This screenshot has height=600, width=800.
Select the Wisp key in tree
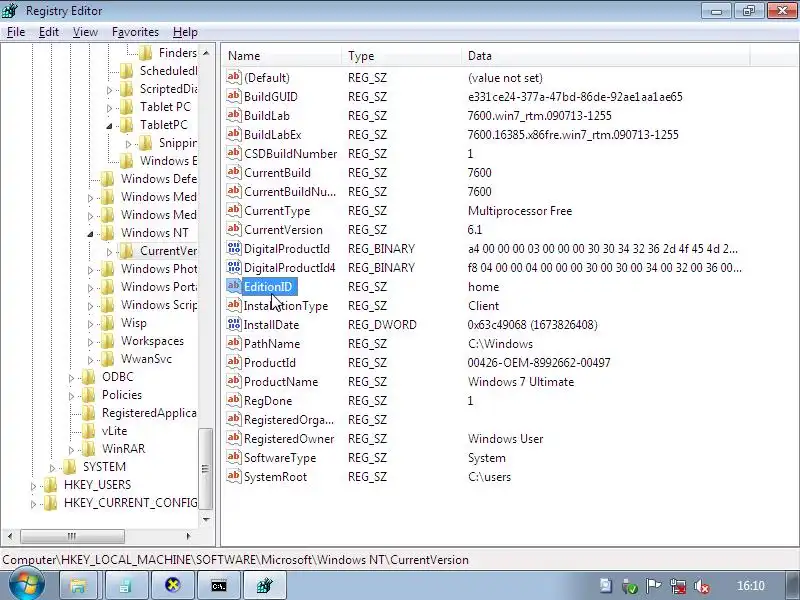(x=134, y=323)
